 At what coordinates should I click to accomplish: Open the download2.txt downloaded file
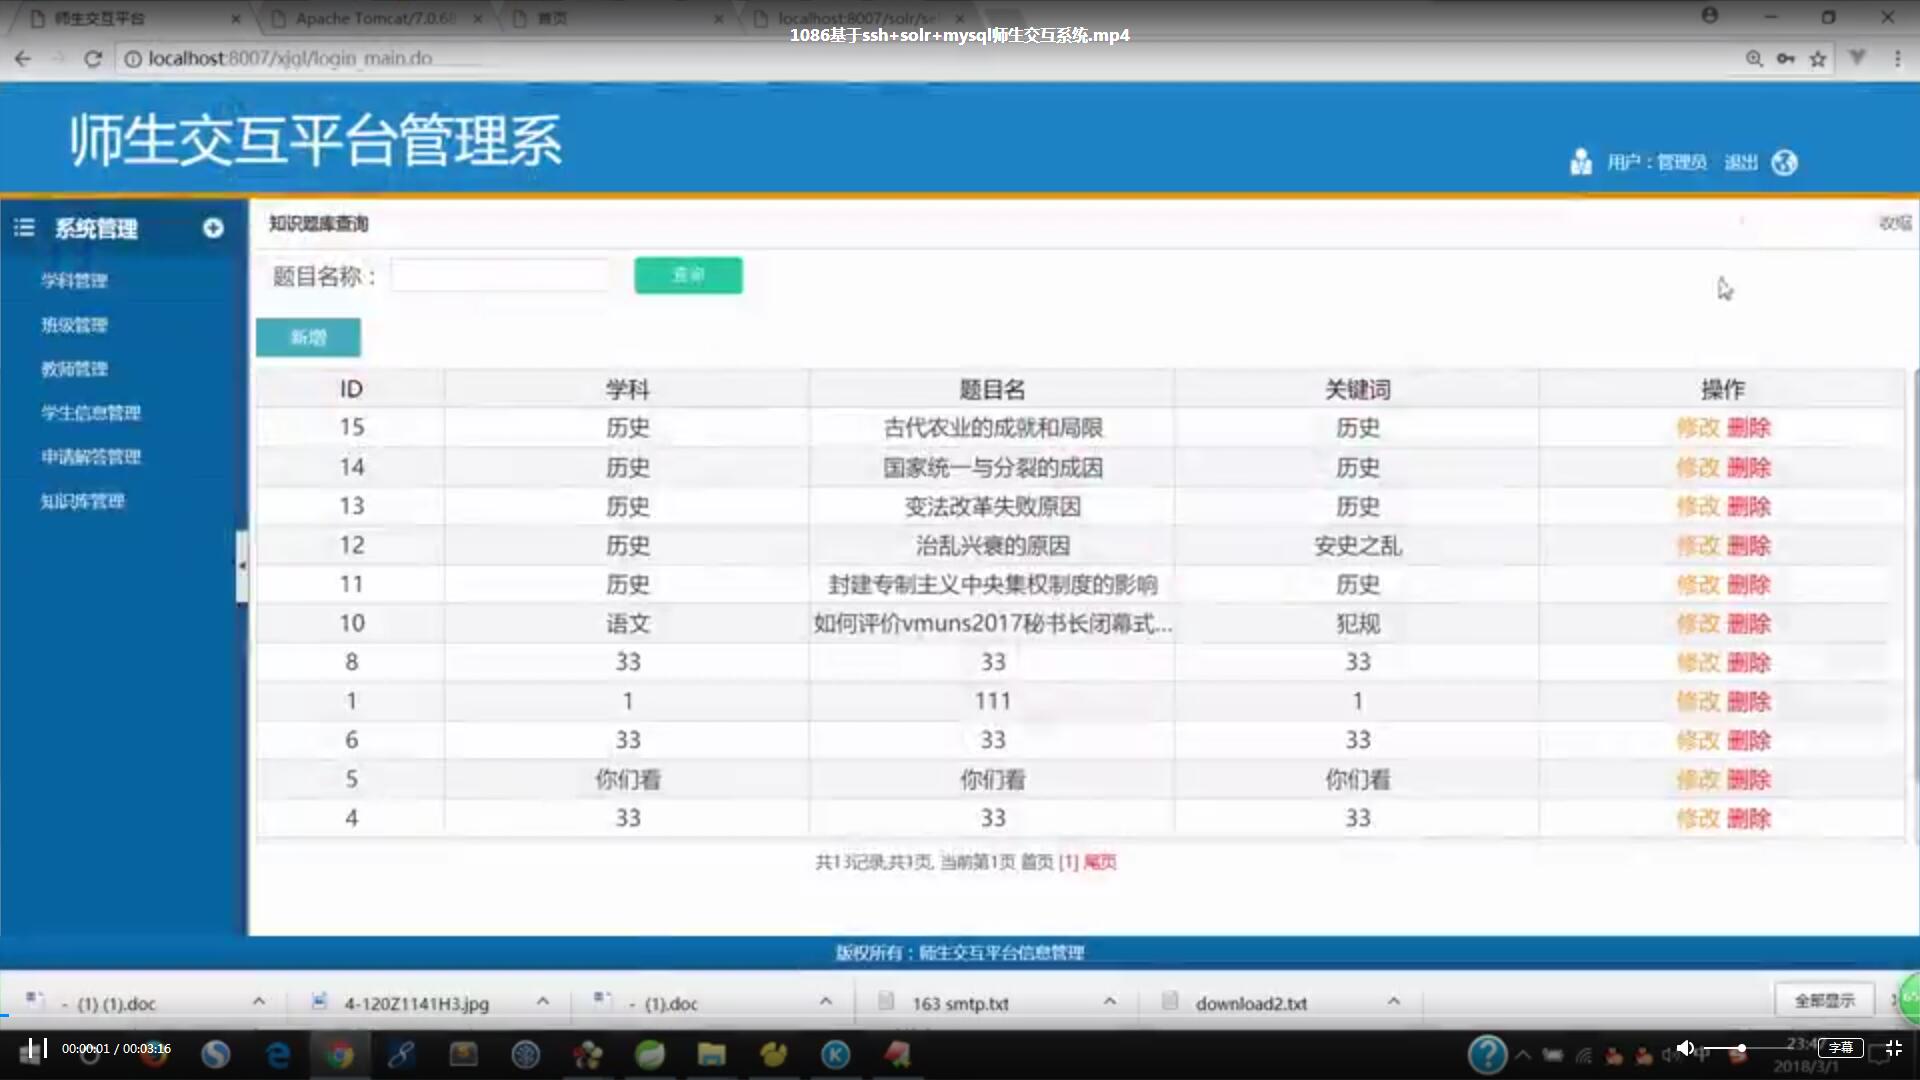[x=1251, y=1003]
